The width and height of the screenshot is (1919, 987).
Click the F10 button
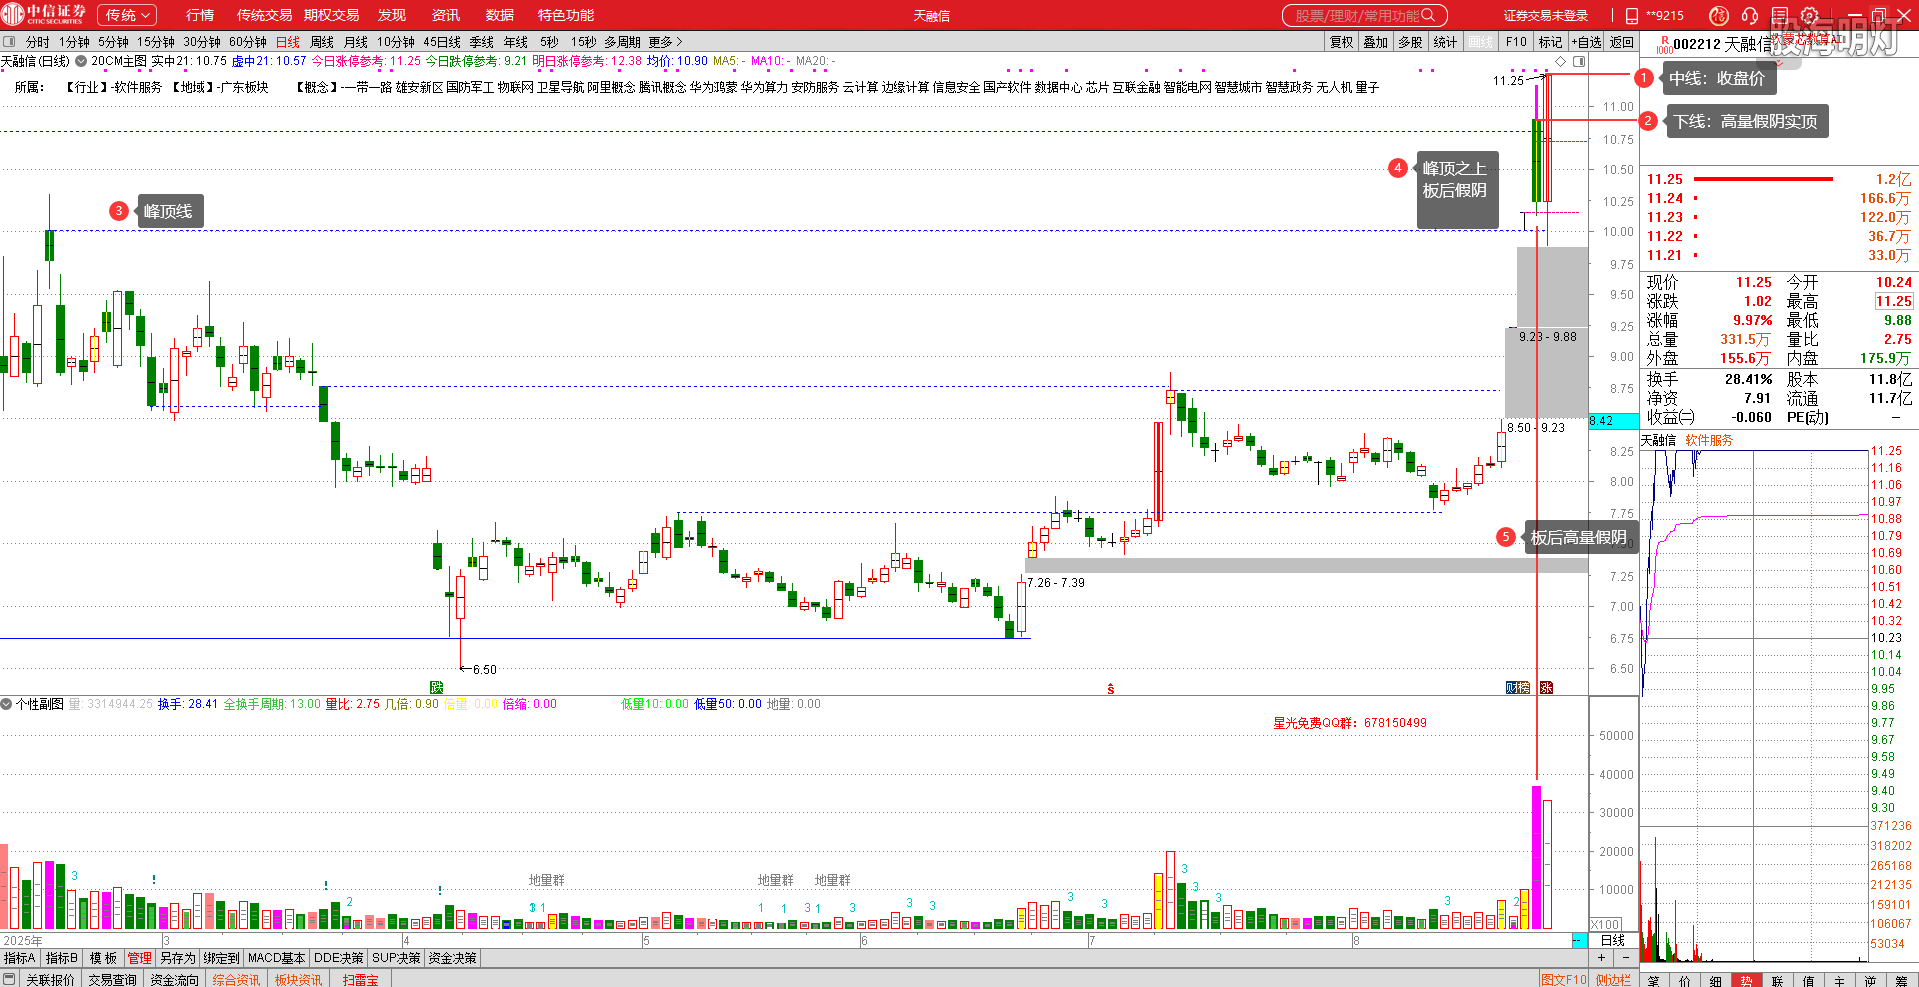click(1516, 42)
